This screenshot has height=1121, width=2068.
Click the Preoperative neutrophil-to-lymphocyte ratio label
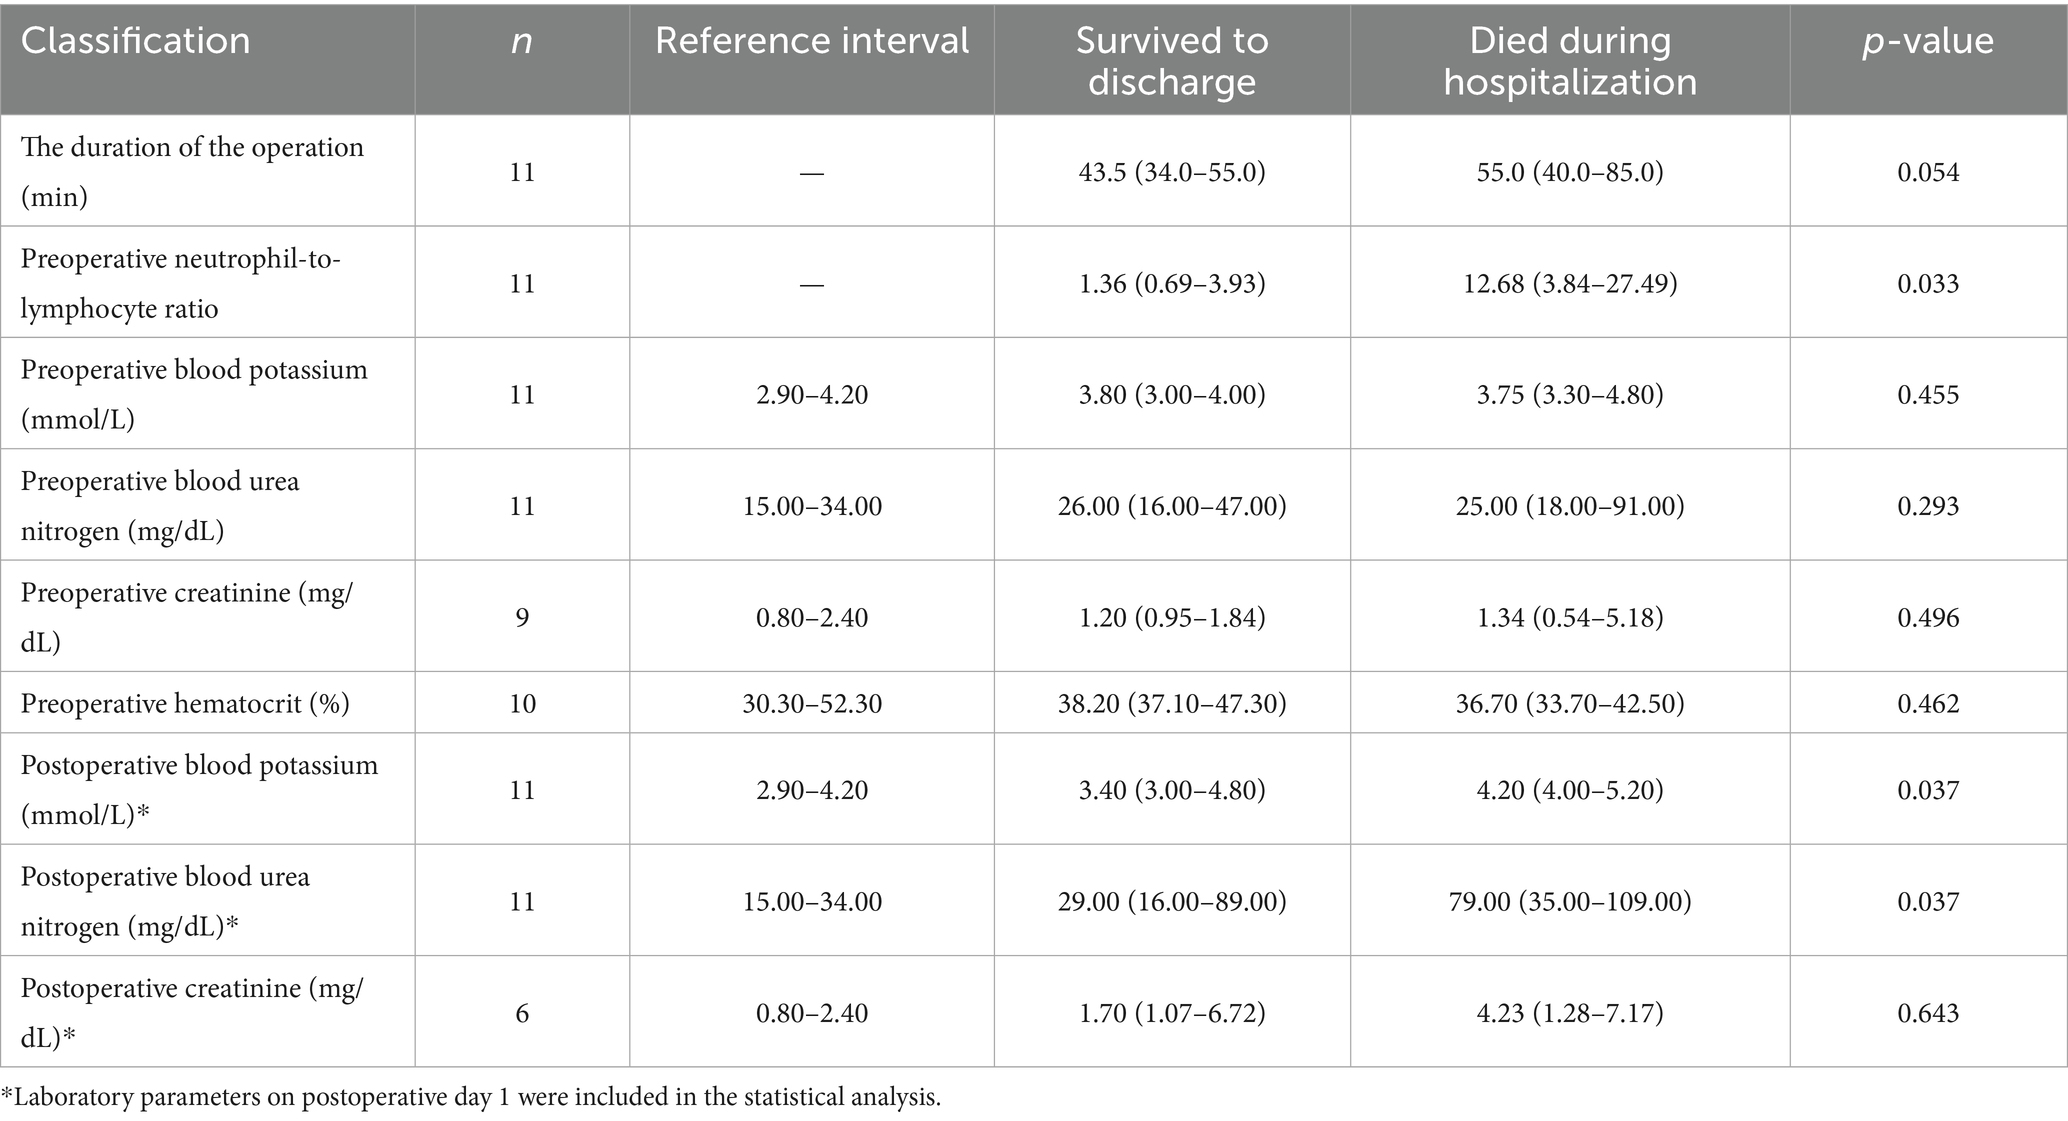pyautogui.click(x=181, y=283)
